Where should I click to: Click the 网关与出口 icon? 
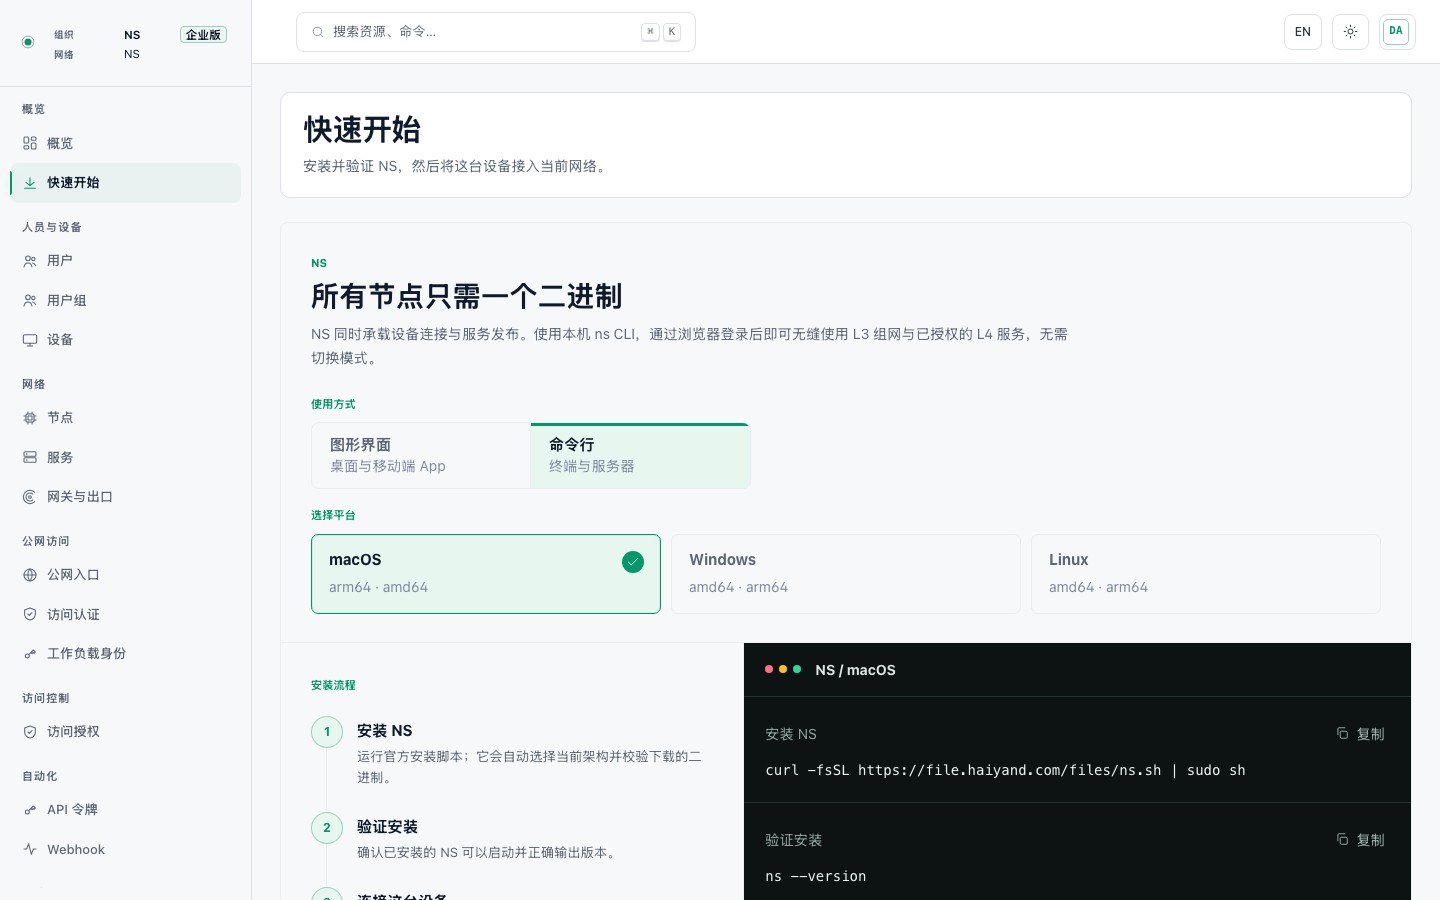[30, 497]
